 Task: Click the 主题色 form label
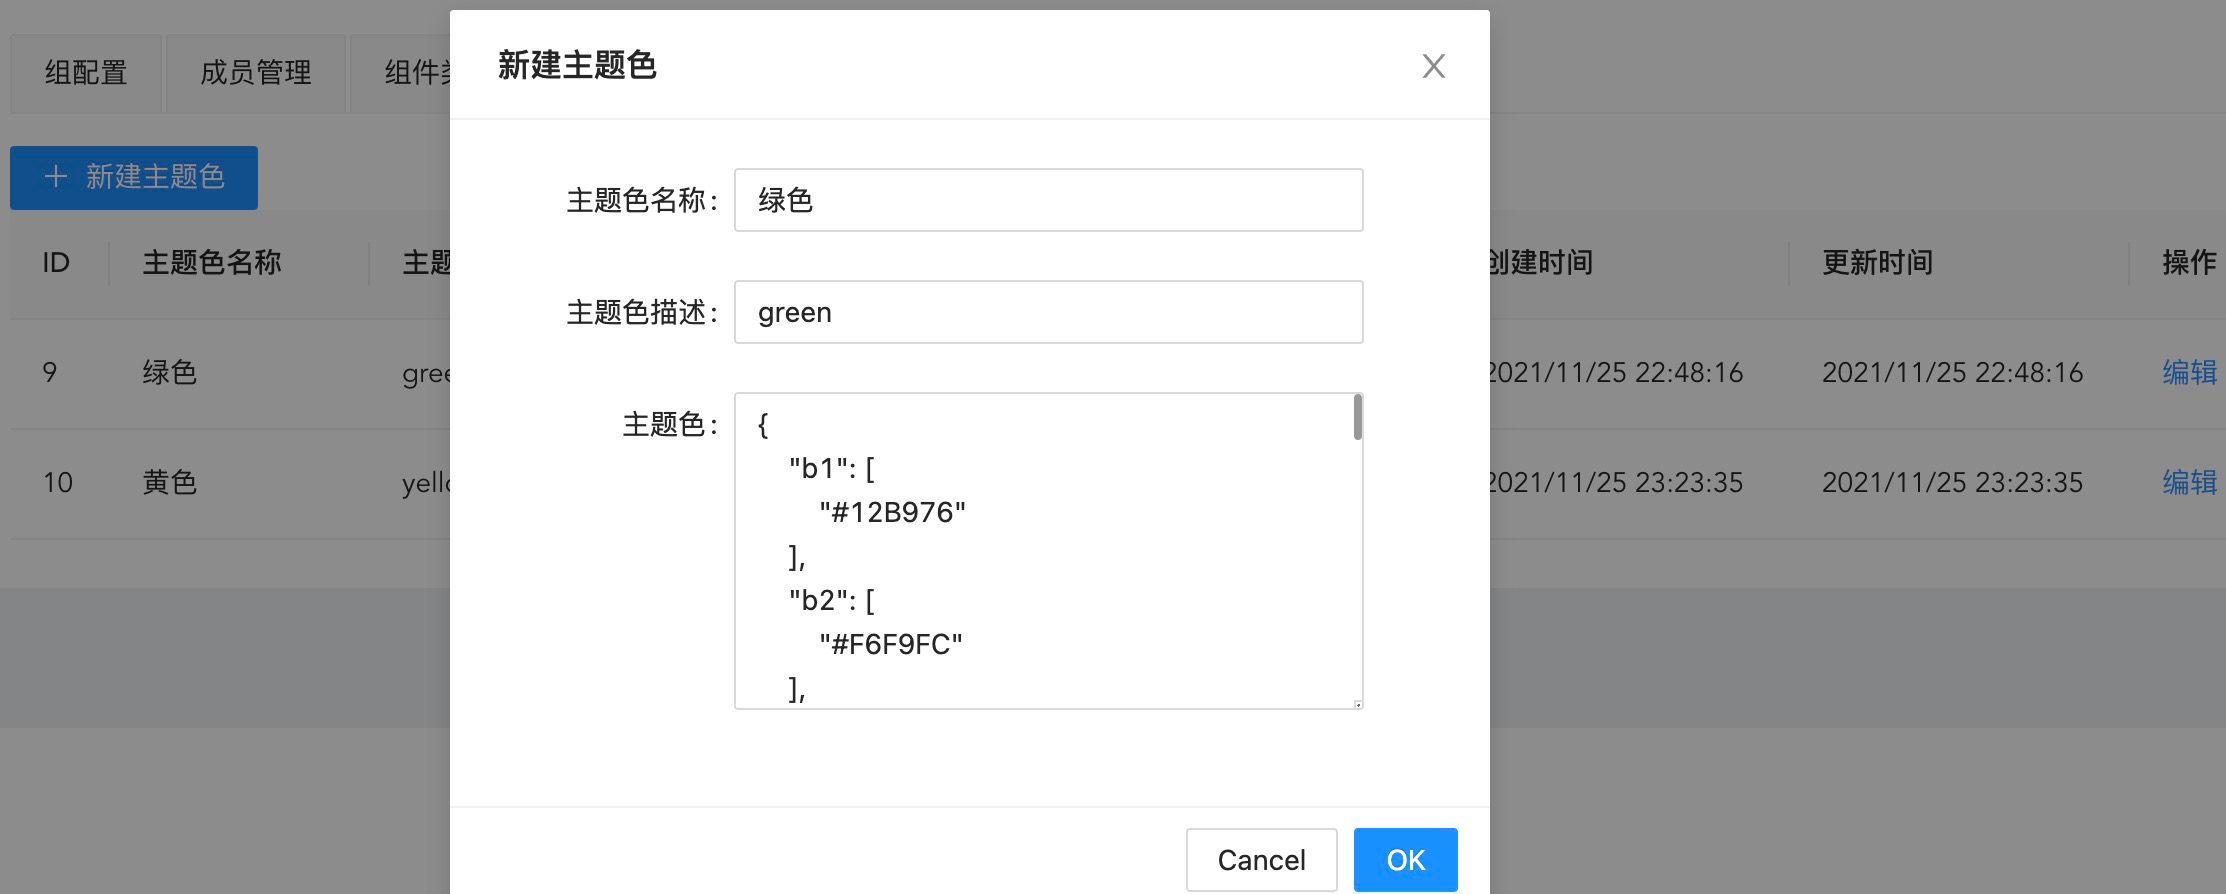[x=670, y=425]
